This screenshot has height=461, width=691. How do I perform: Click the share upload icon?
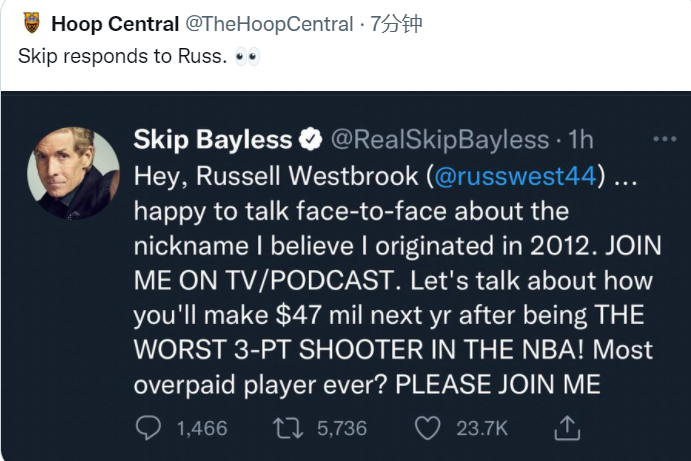[x=566, y=428]
